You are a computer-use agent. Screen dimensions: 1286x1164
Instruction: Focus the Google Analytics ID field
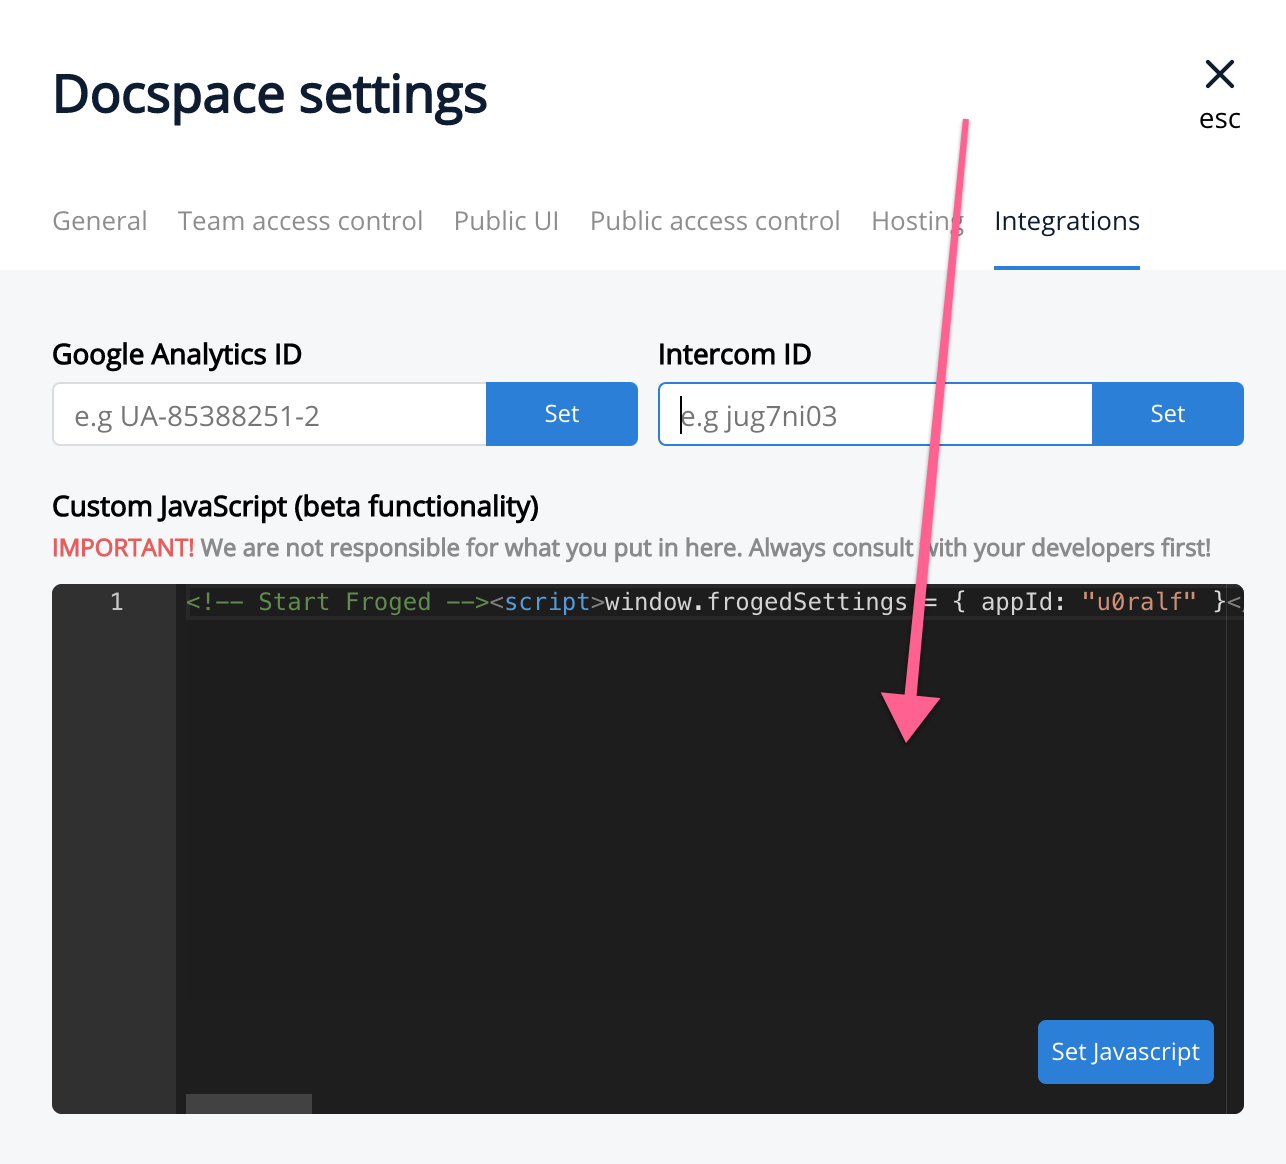tap(270, 414)
